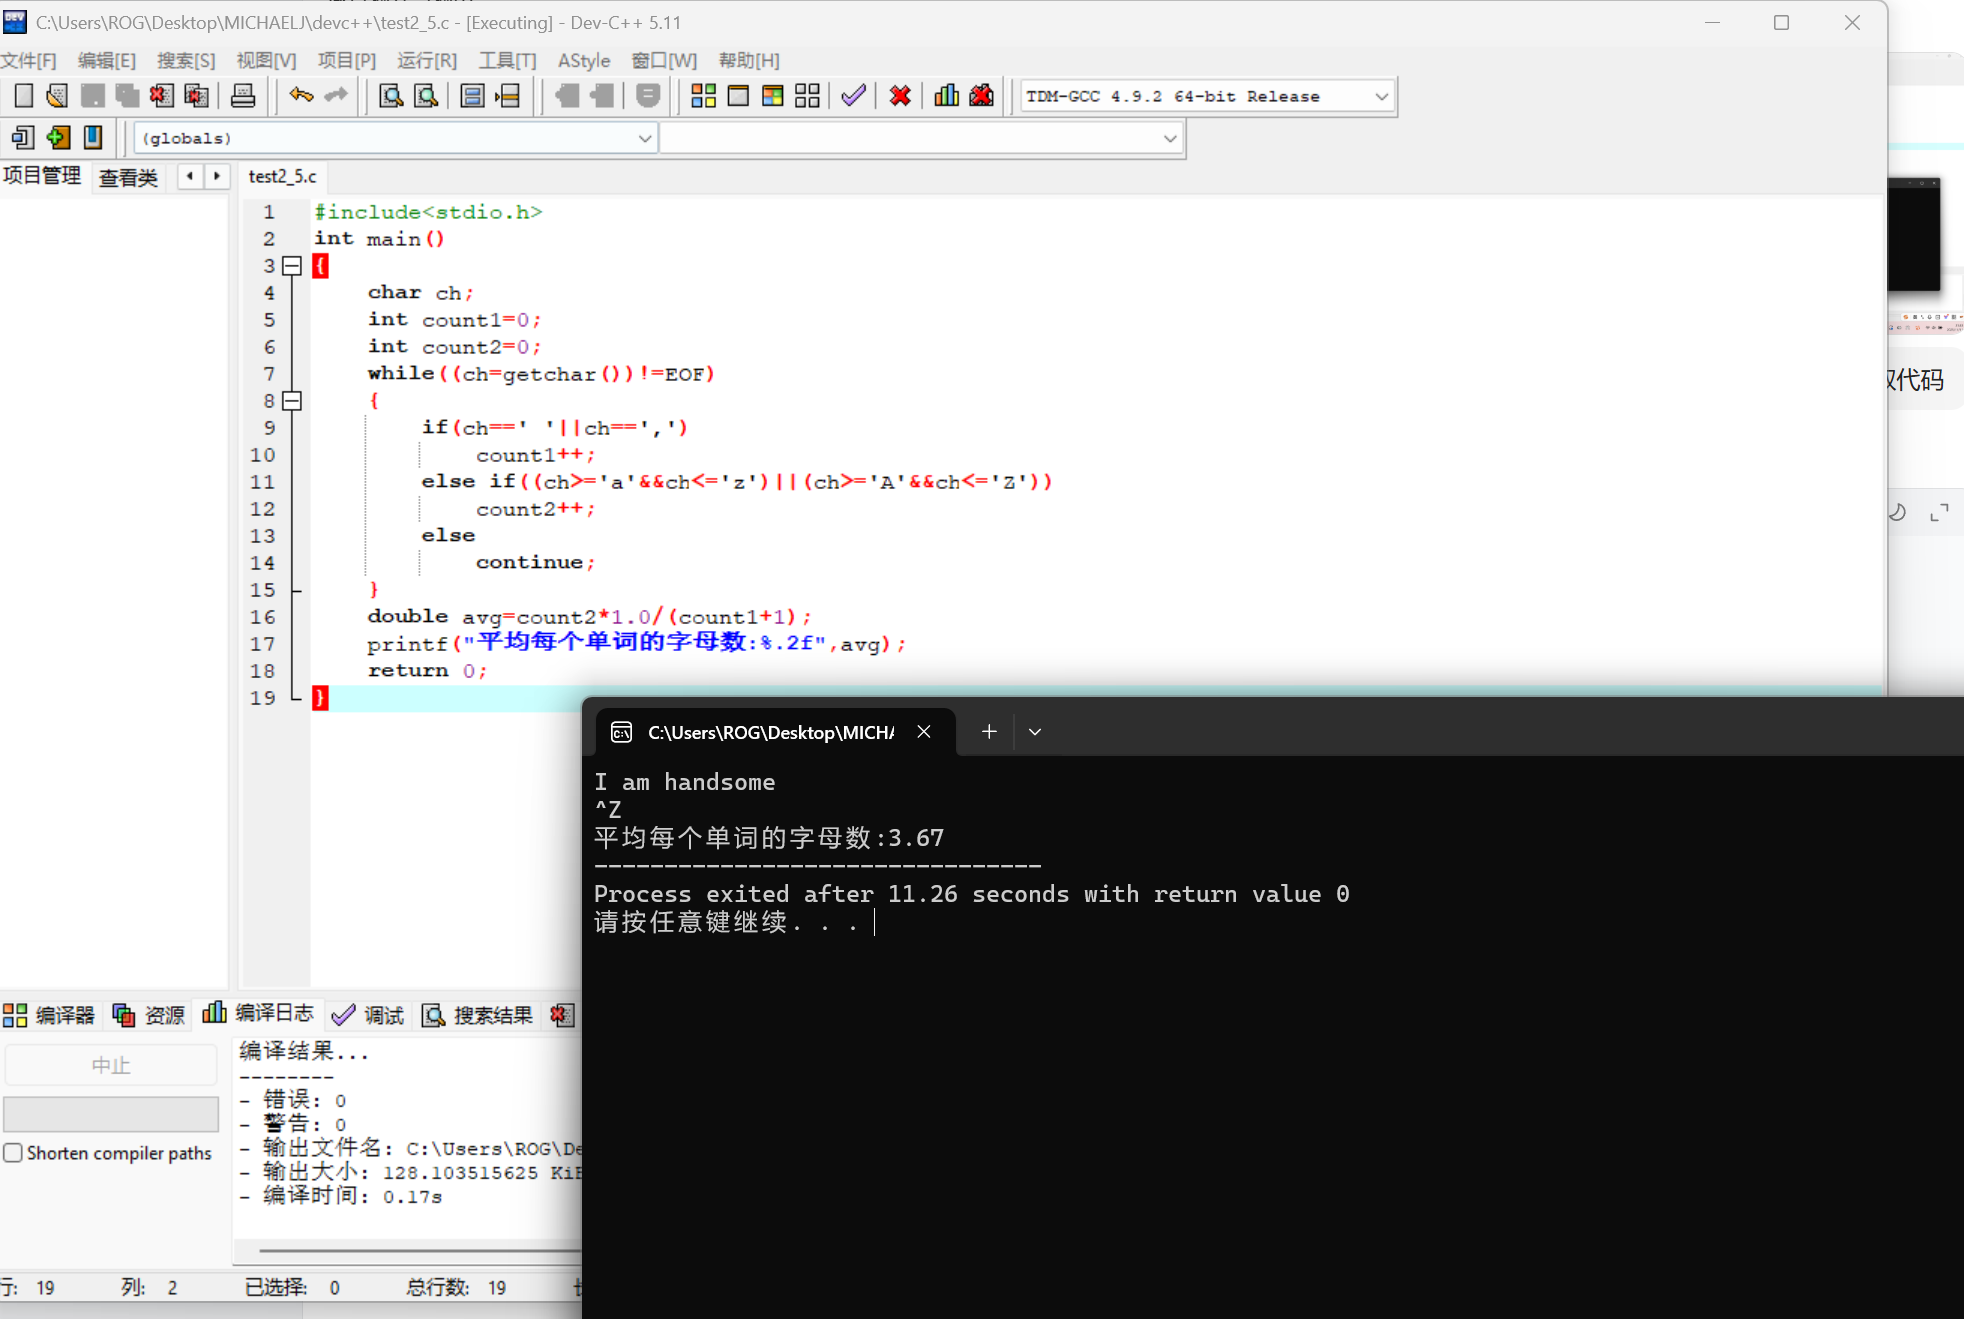Expand the (globals) scope dropdown
The image size is (1964, 1319).
coord(645,138)
